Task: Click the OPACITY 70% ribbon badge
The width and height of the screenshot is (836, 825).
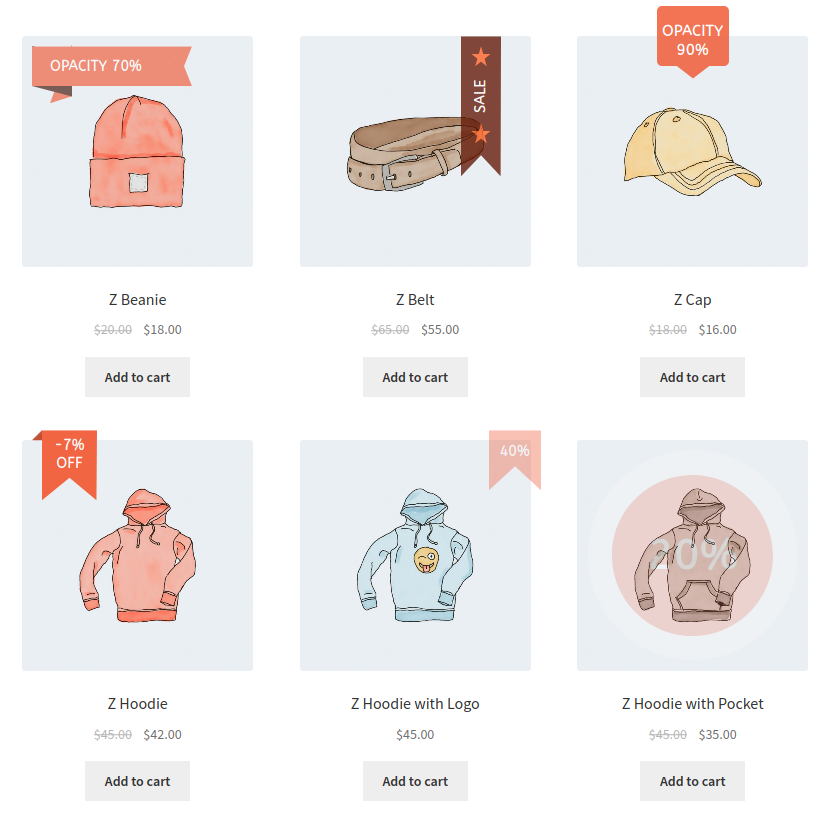Action: 111,66
